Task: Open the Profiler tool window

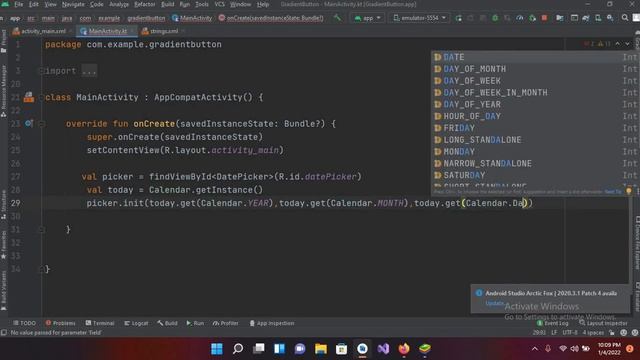Action: [225, 323]
